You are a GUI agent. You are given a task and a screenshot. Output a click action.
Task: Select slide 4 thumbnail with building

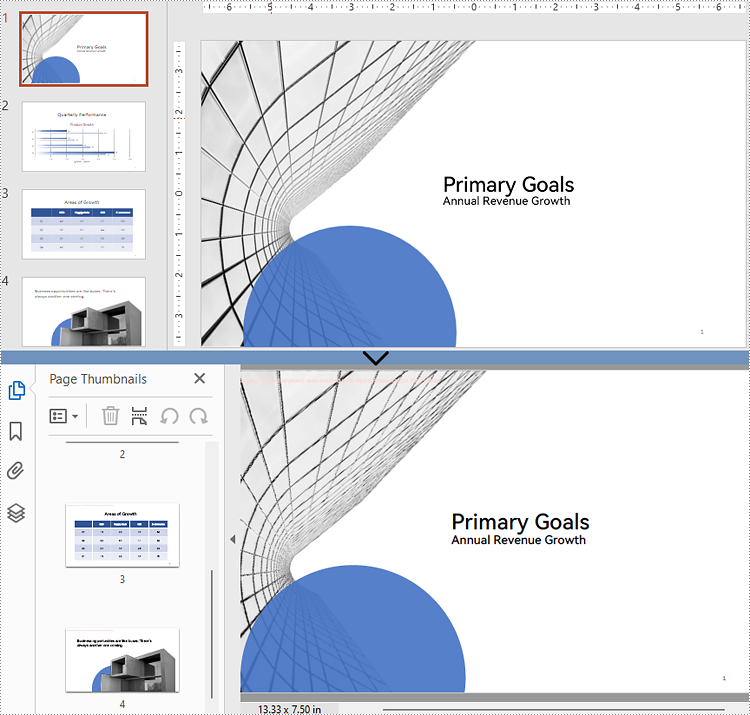(84, 311)
